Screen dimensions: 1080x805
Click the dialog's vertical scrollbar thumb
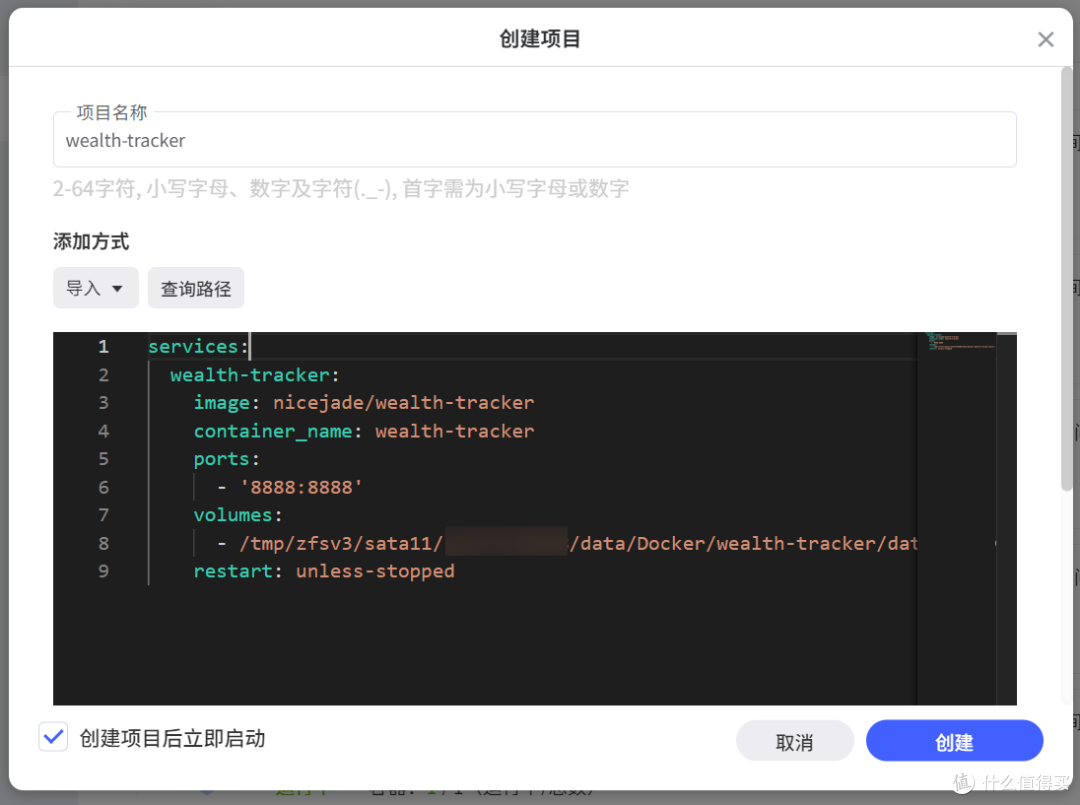point(1066,279)
